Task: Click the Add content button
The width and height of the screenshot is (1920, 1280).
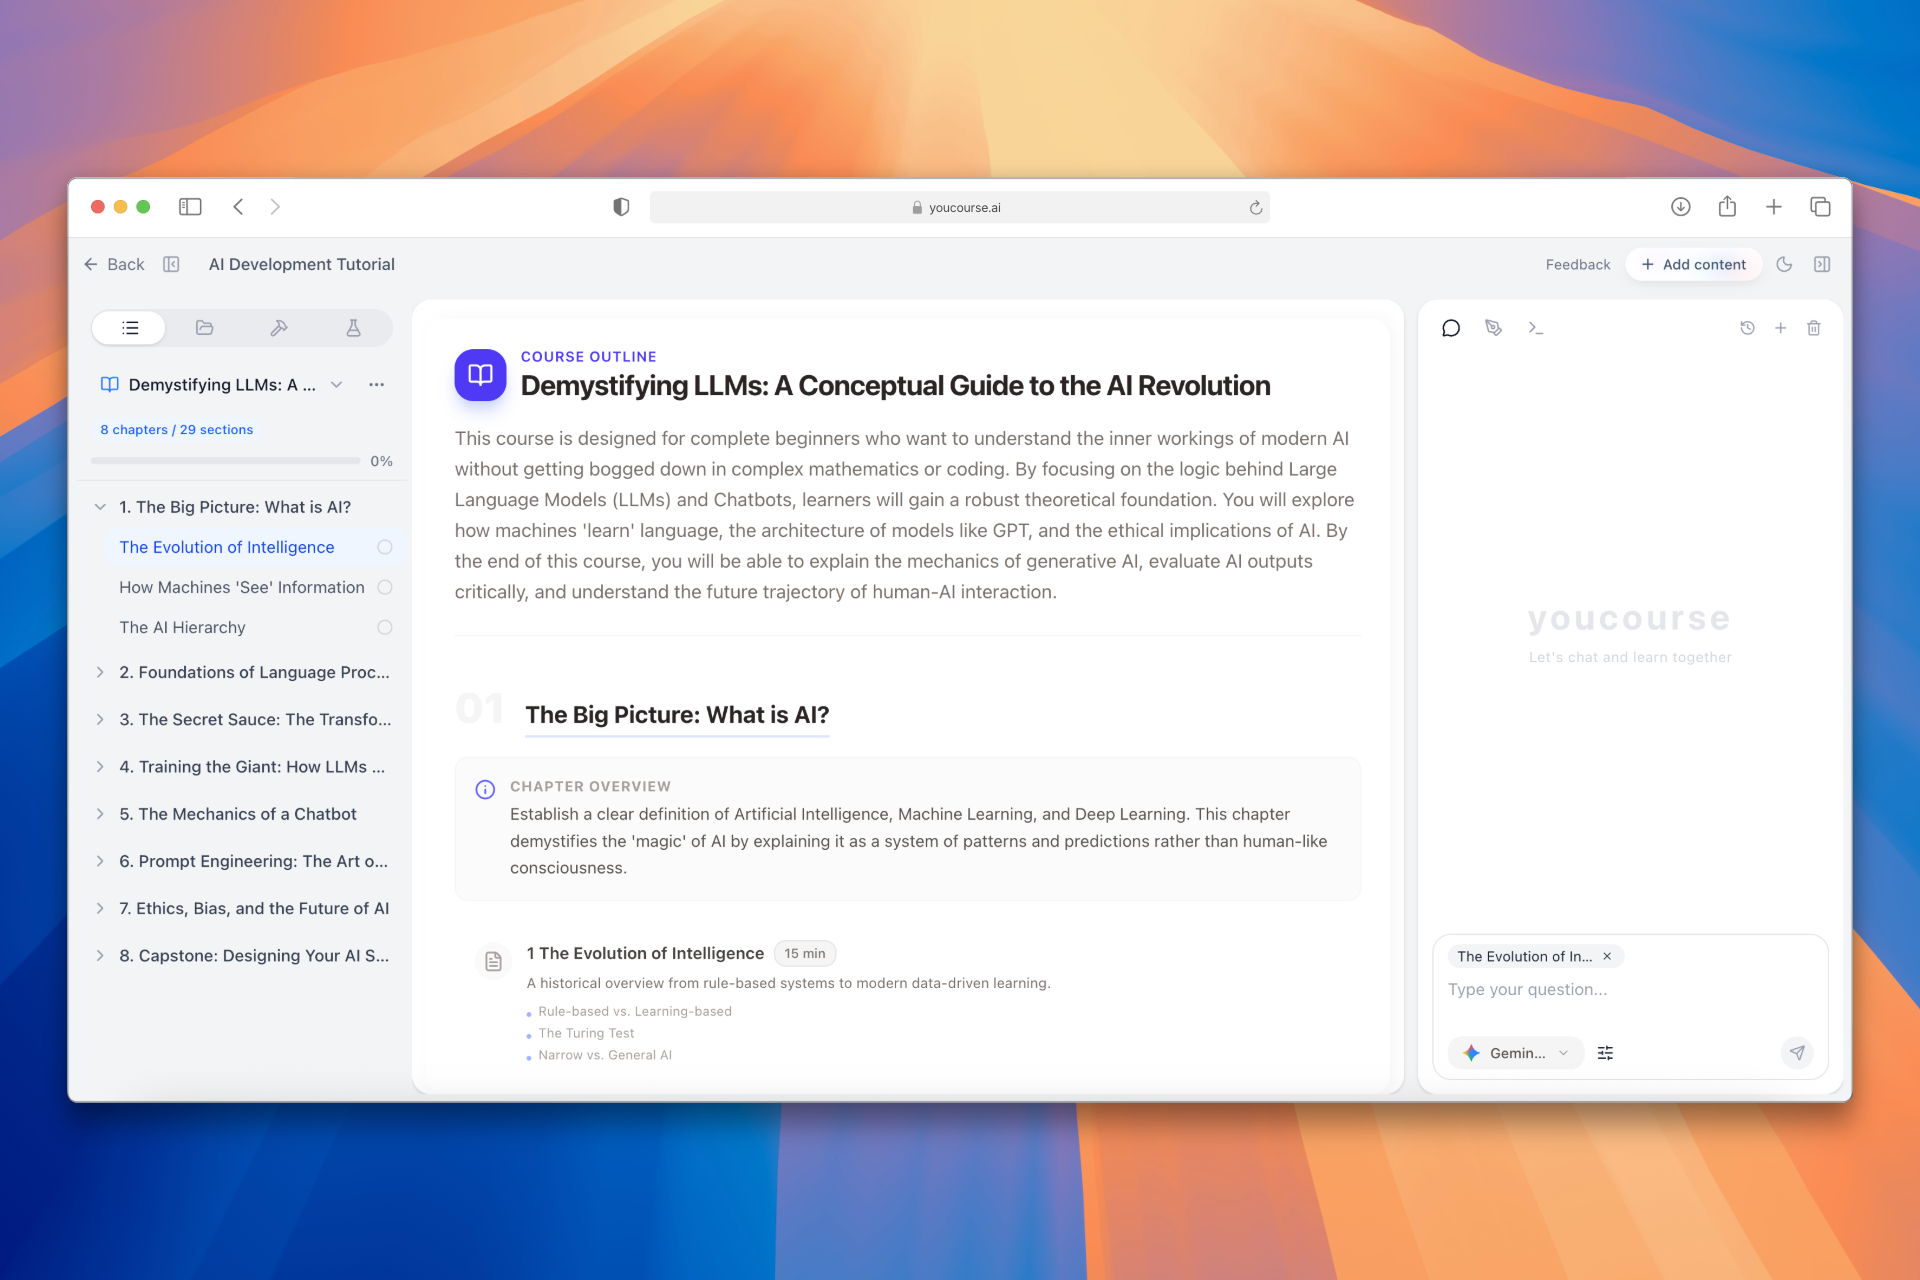Action: [x=1693, y=264]
